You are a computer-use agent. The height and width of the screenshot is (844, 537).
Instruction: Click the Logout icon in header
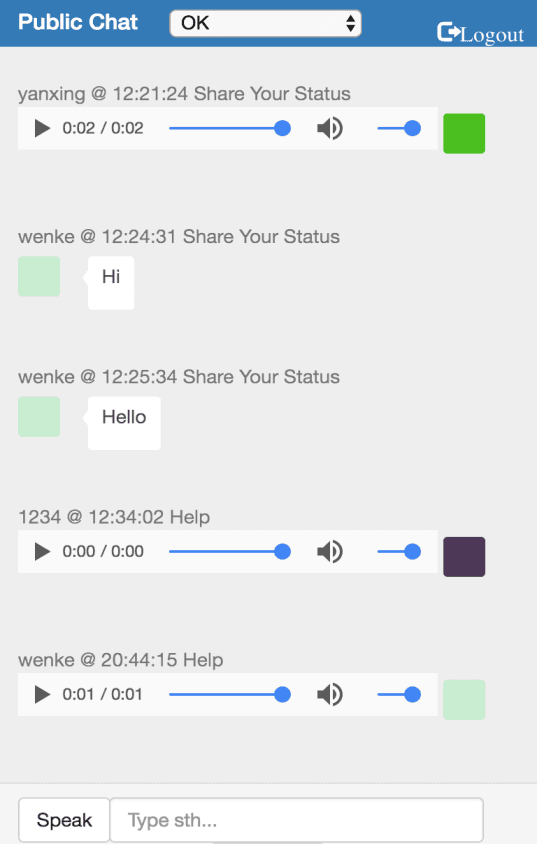click(x=447, y=32)
